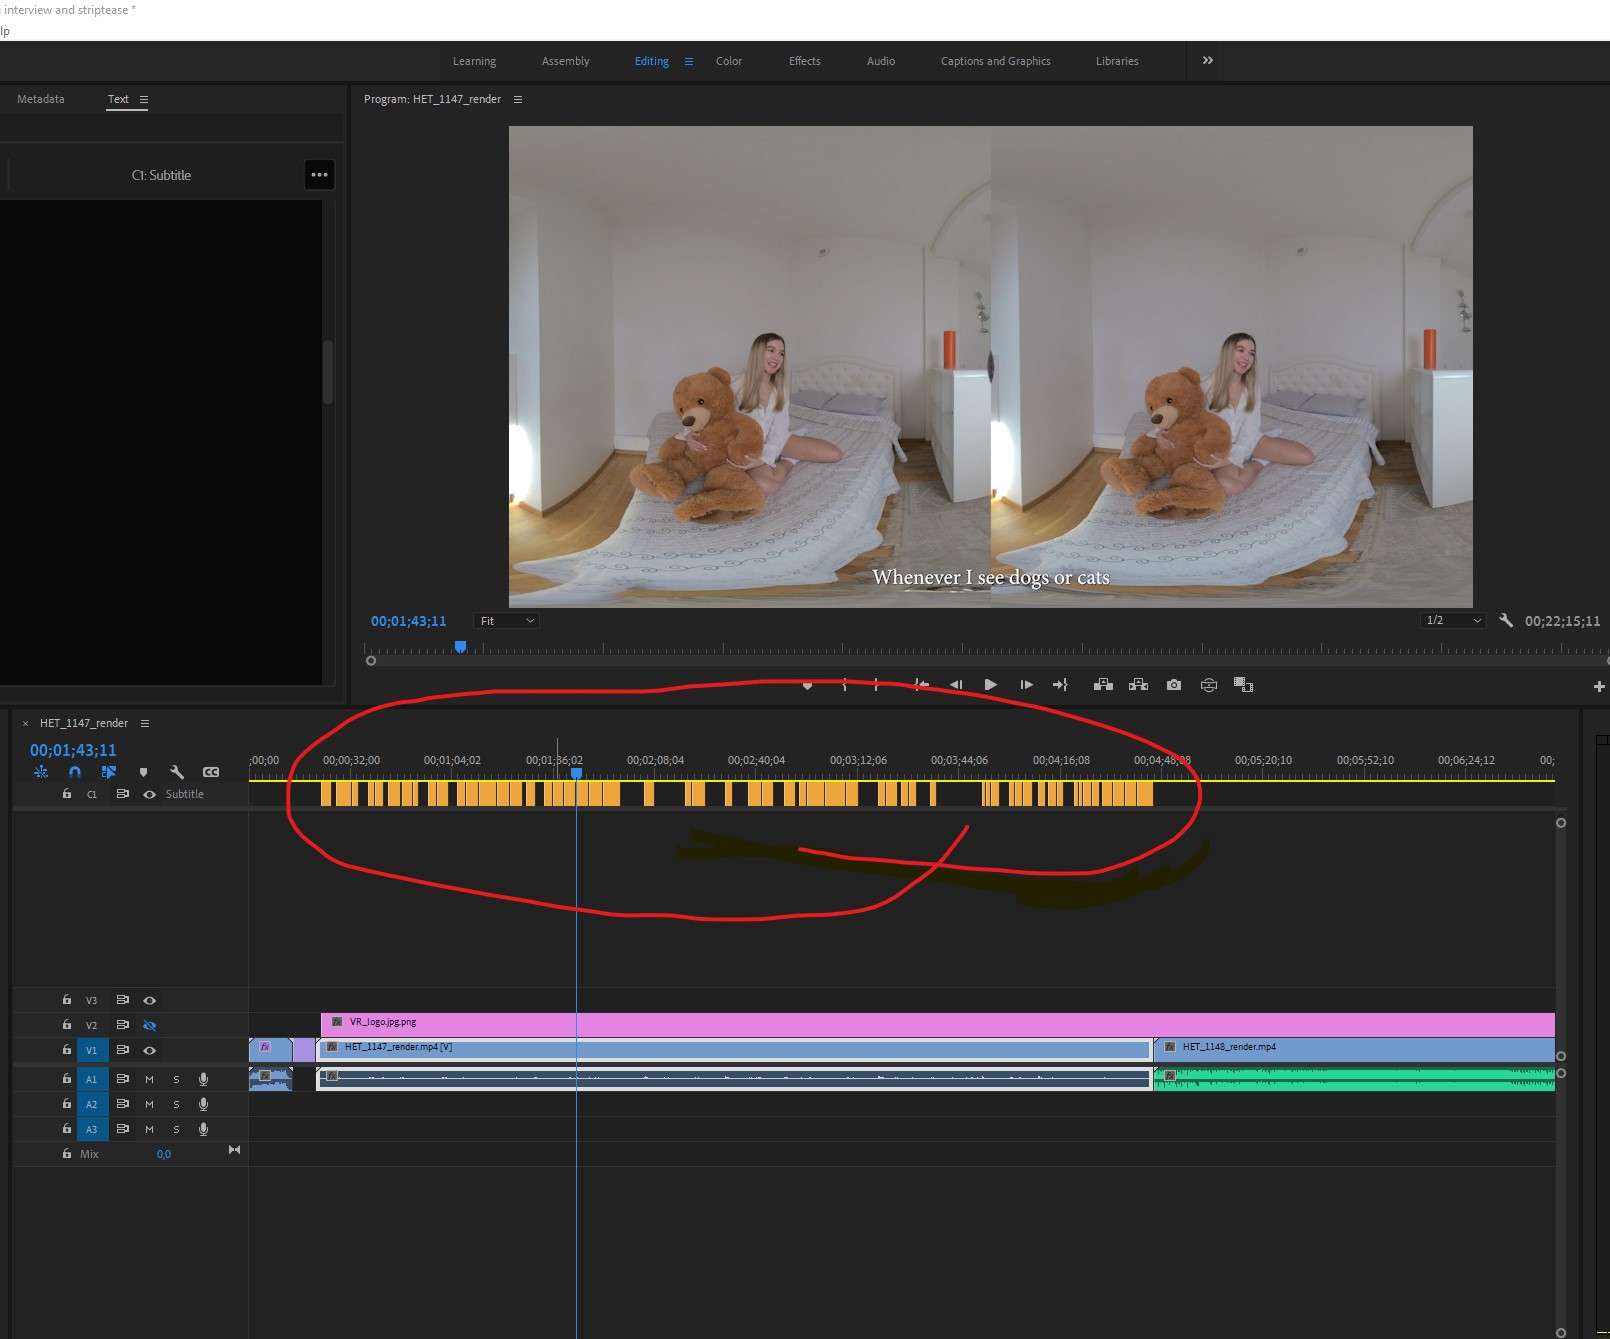Image resolution: width=1610 pixels, height=1339 pixels.
Task: Select the voice-over record mic on A1
Action: (x=203, y=1079)
